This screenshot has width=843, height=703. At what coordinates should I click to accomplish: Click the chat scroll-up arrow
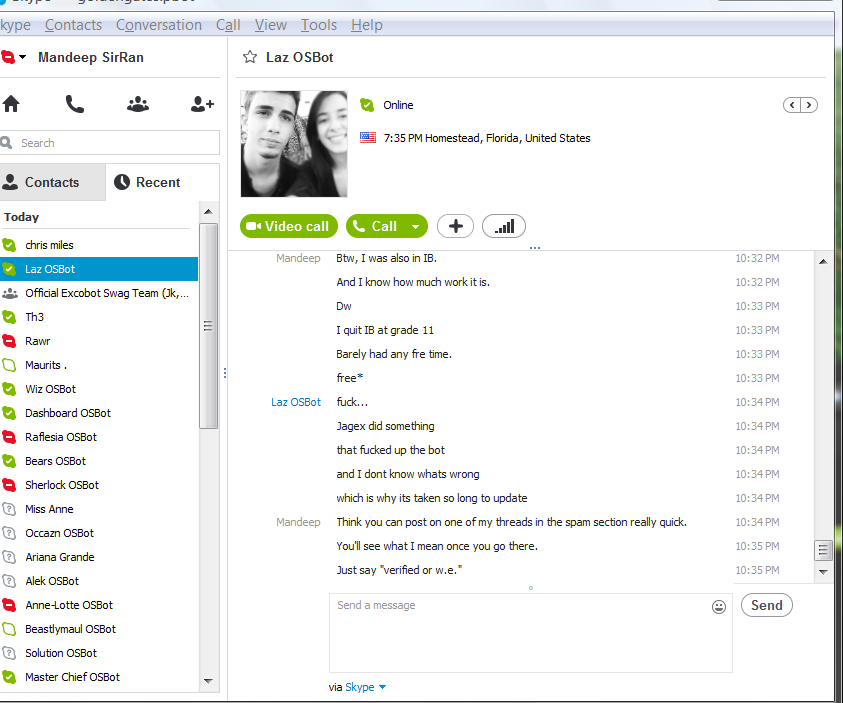(x=823, y=262)
